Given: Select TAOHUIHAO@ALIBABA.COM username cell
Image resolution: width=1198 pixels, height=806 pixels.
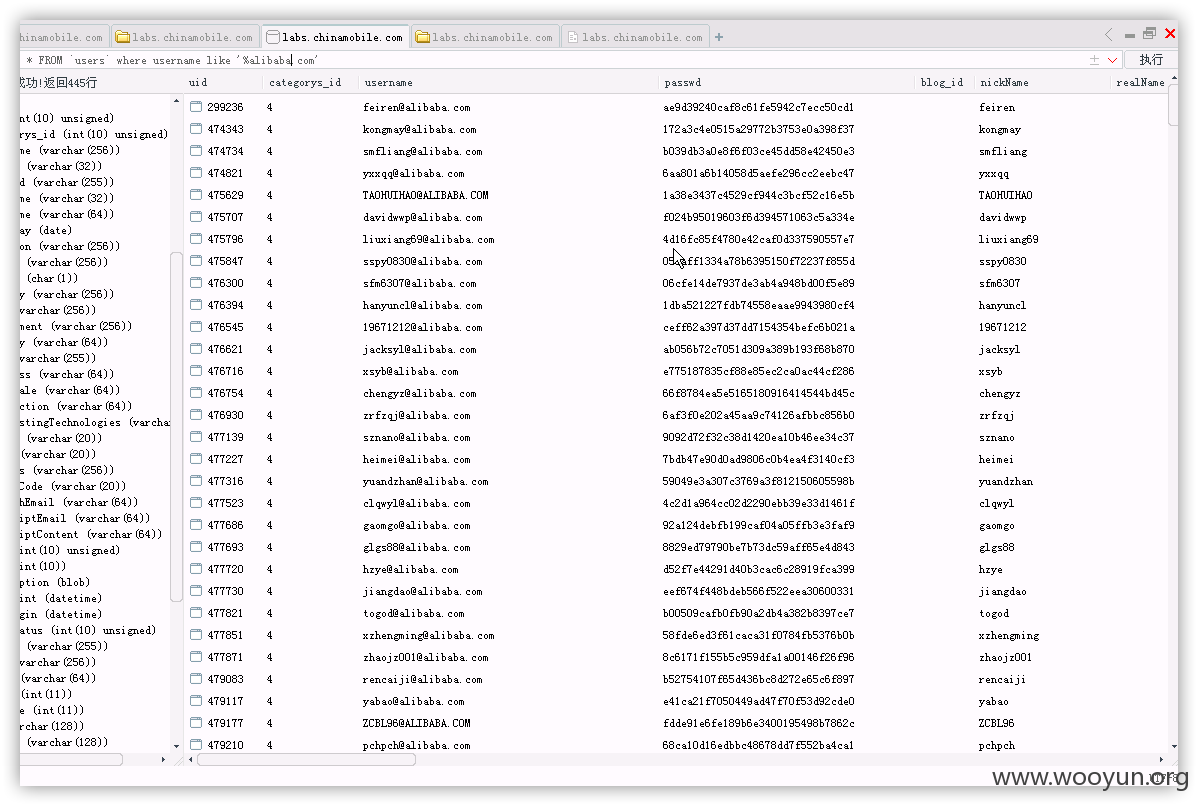Looking at the screenshot, I should pyautogui.click(x=426, y=196).
